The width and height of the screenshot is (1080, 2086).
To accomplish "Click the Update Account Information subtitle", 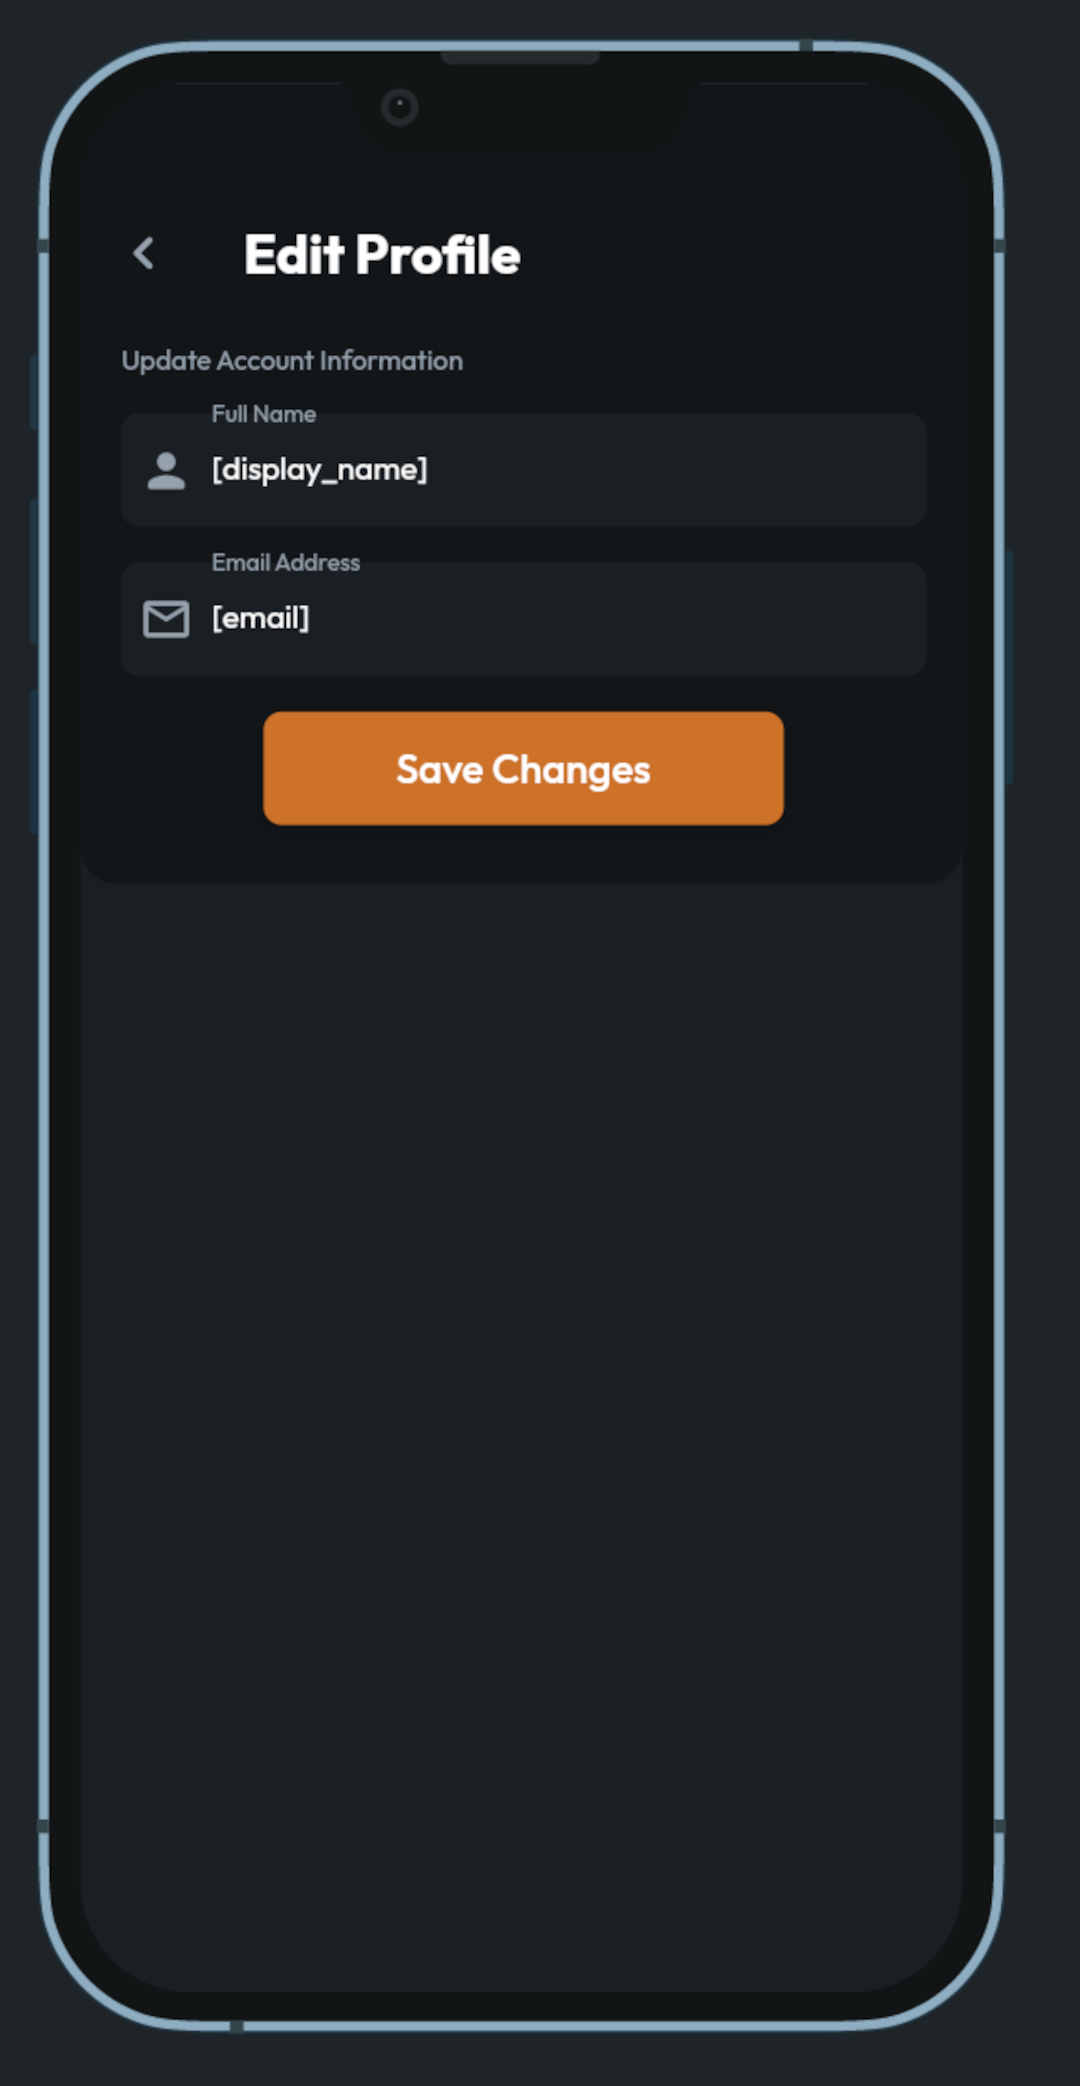I will [x=292, y=361].
